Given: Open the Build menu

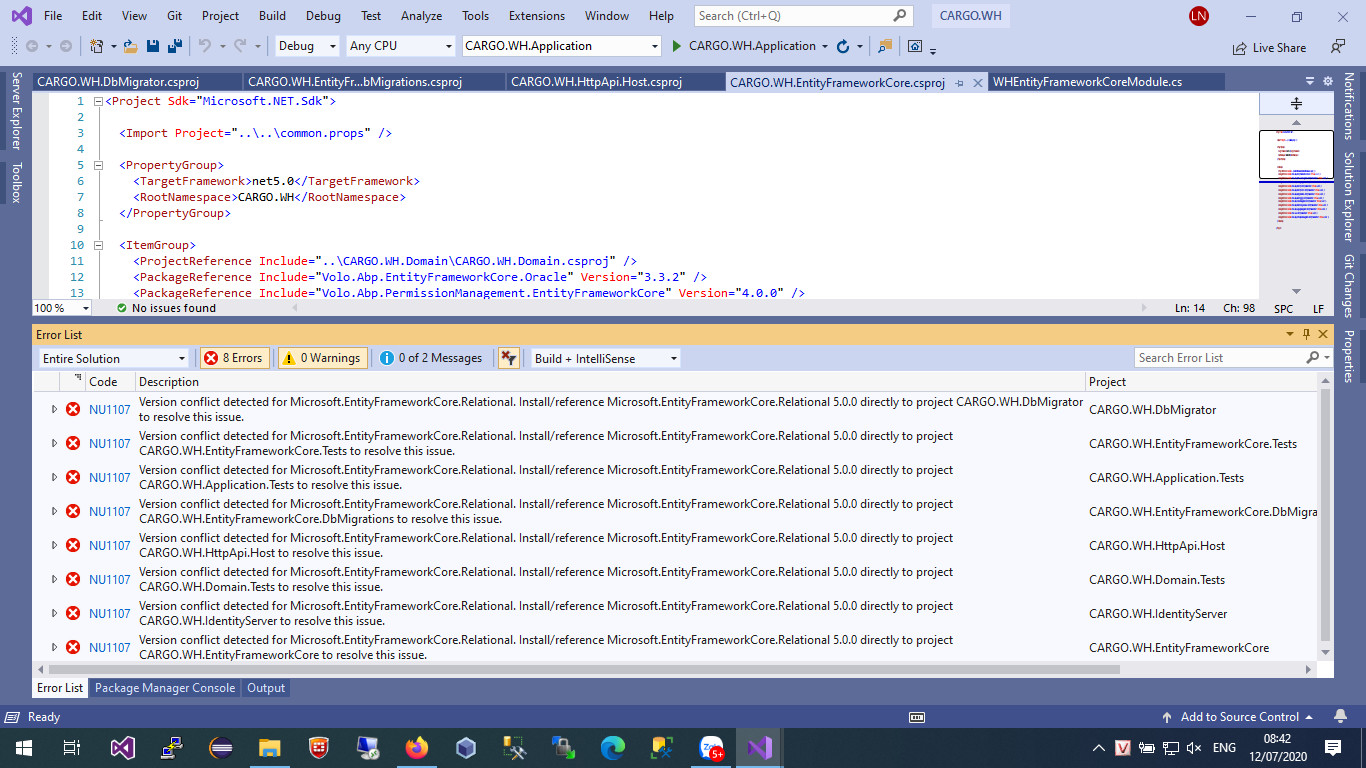Looking at the screenshot, I should (272, 16).
